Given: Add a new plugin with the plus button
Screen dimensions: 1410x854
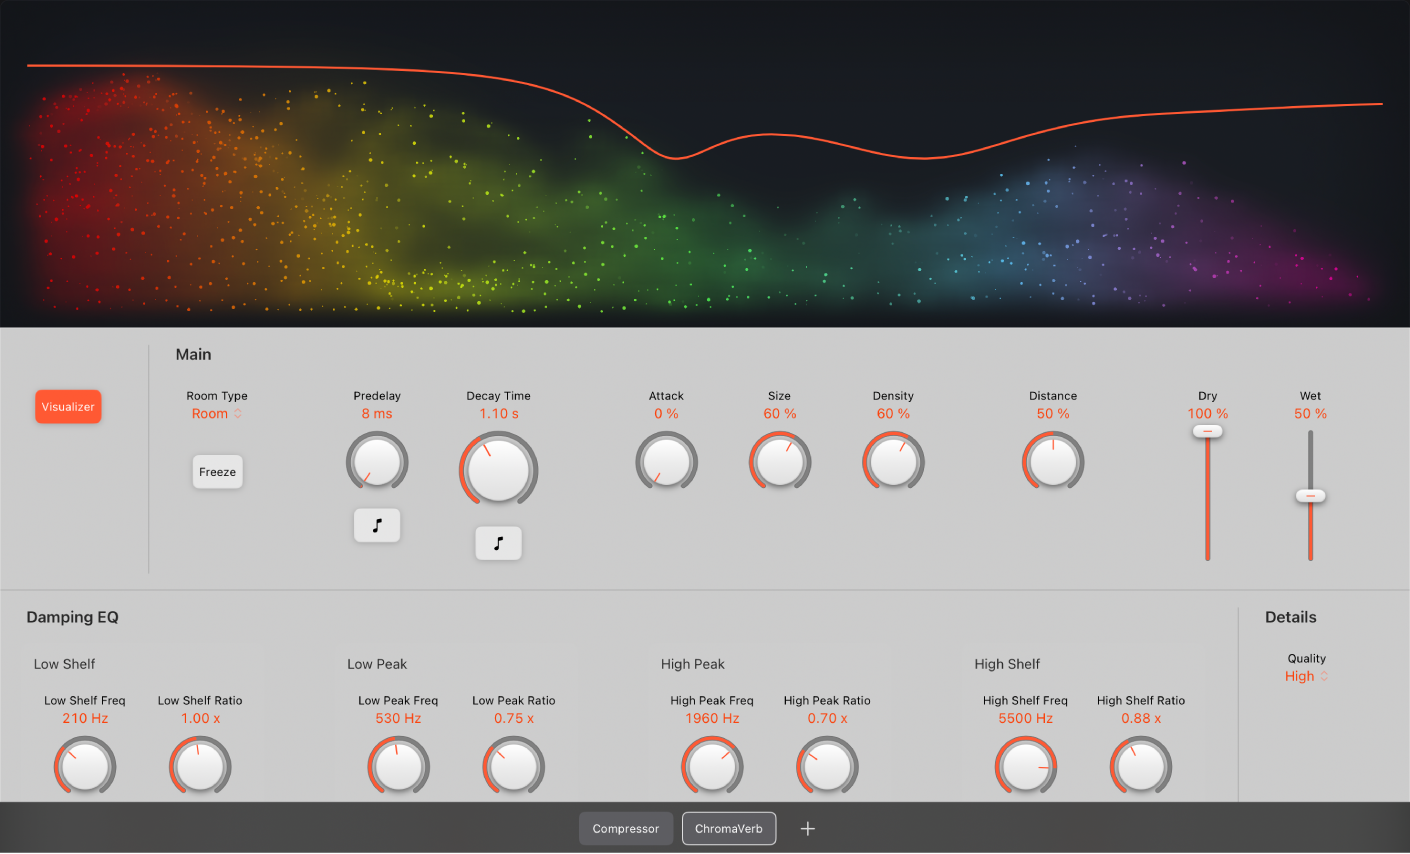Looking at the screenshot, I should click(x=807, y=828).
